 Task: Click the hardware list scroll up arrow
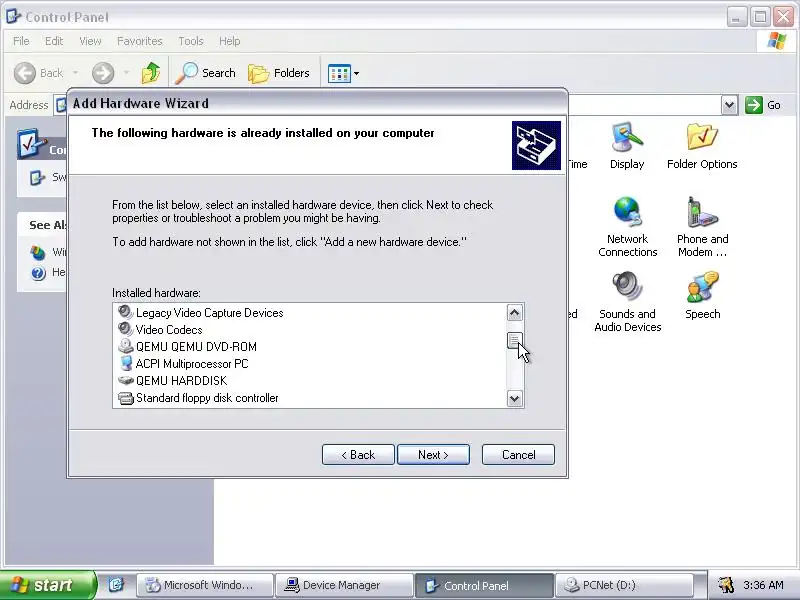click(514, 312)
